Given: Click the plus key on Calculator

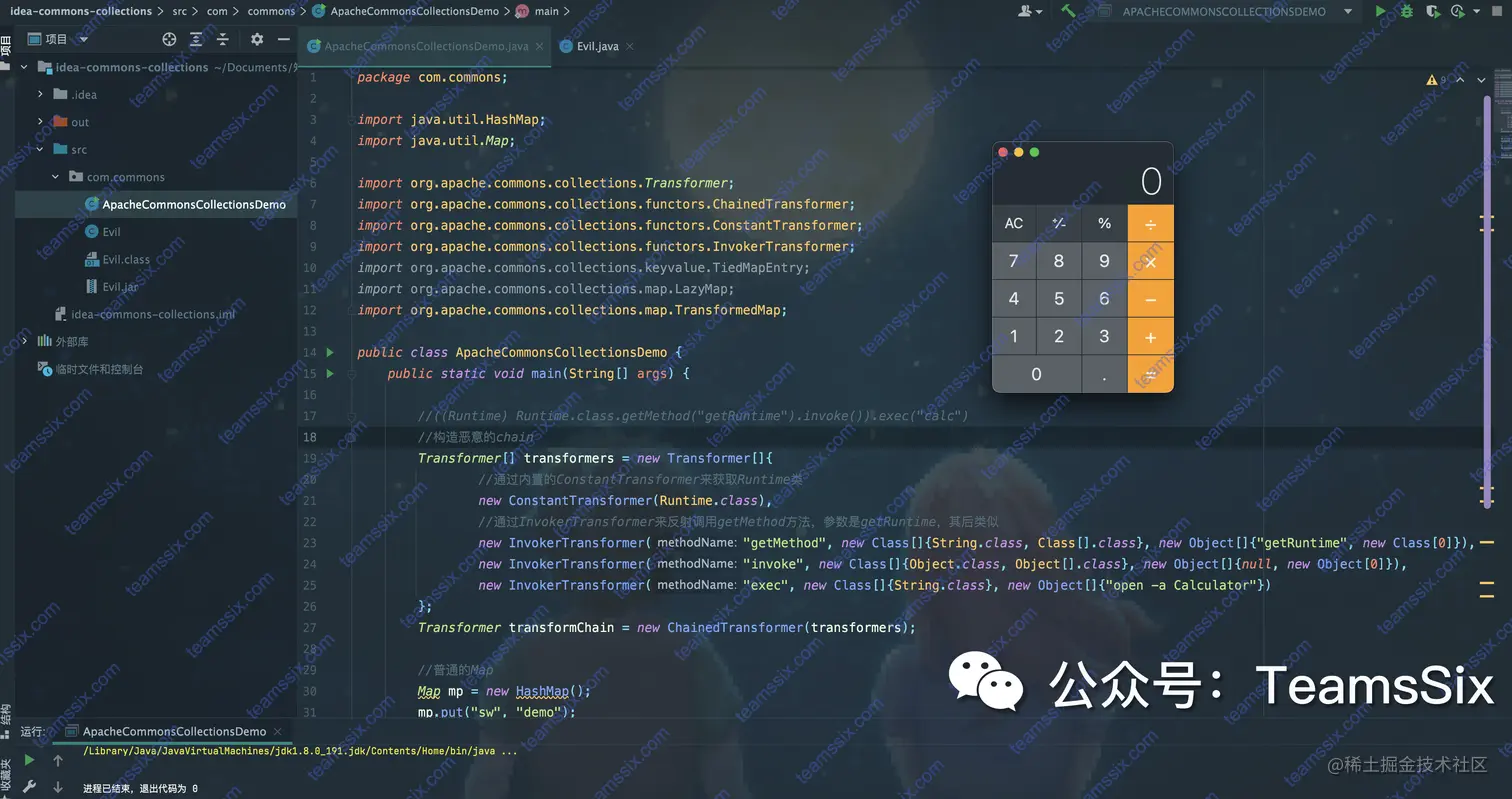Looking at the screenshot, I should pos(1150,336).
